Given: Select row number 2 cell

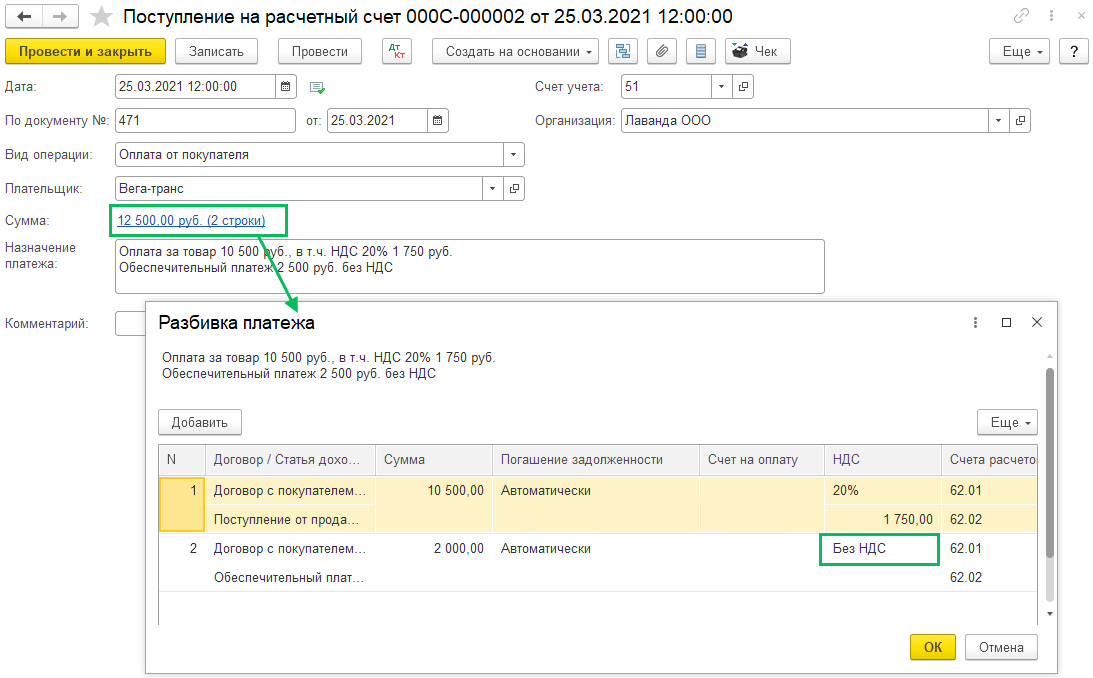Looking at the screenshot, I should click(182, 548).
